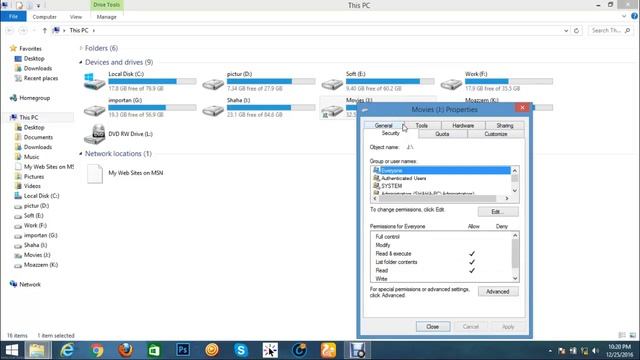
Task: Open address bar history dropdown
Action: 566,31
